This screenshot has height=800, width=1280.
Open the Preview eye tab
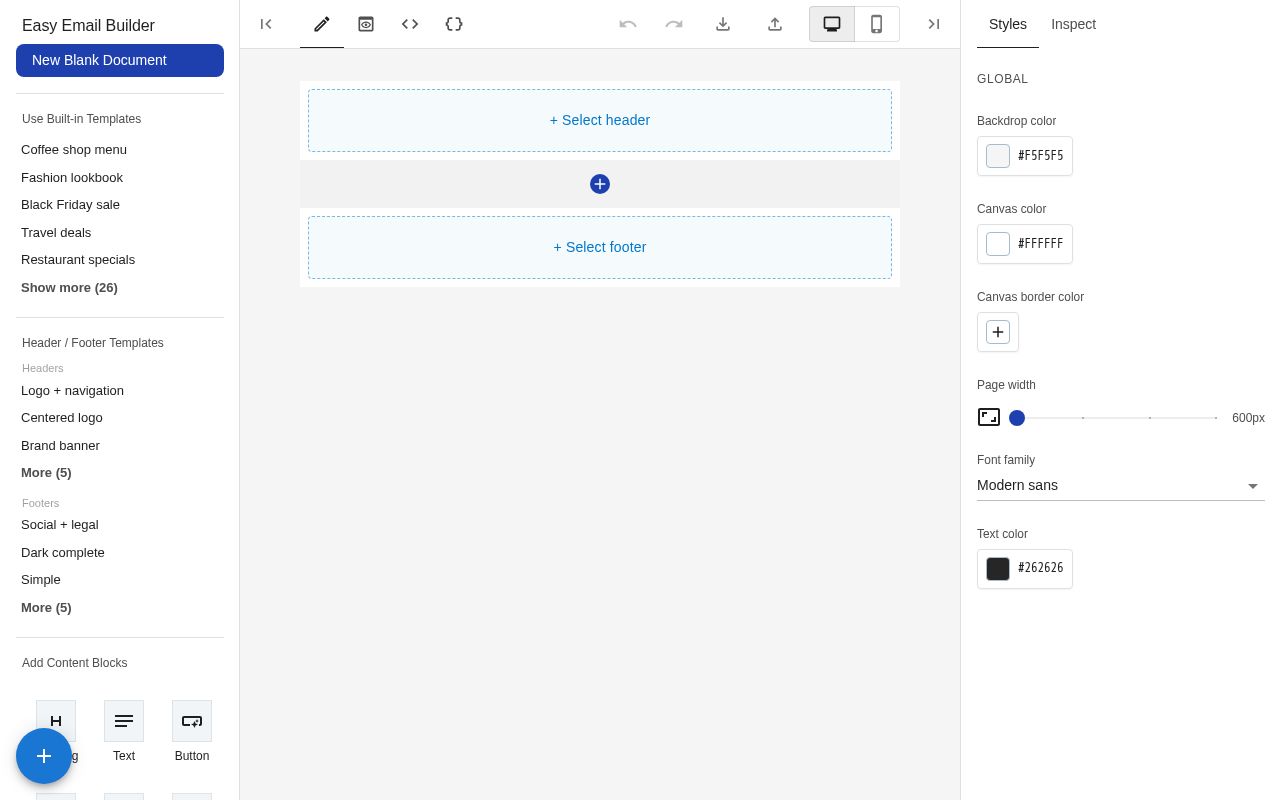tap(366, 24)
